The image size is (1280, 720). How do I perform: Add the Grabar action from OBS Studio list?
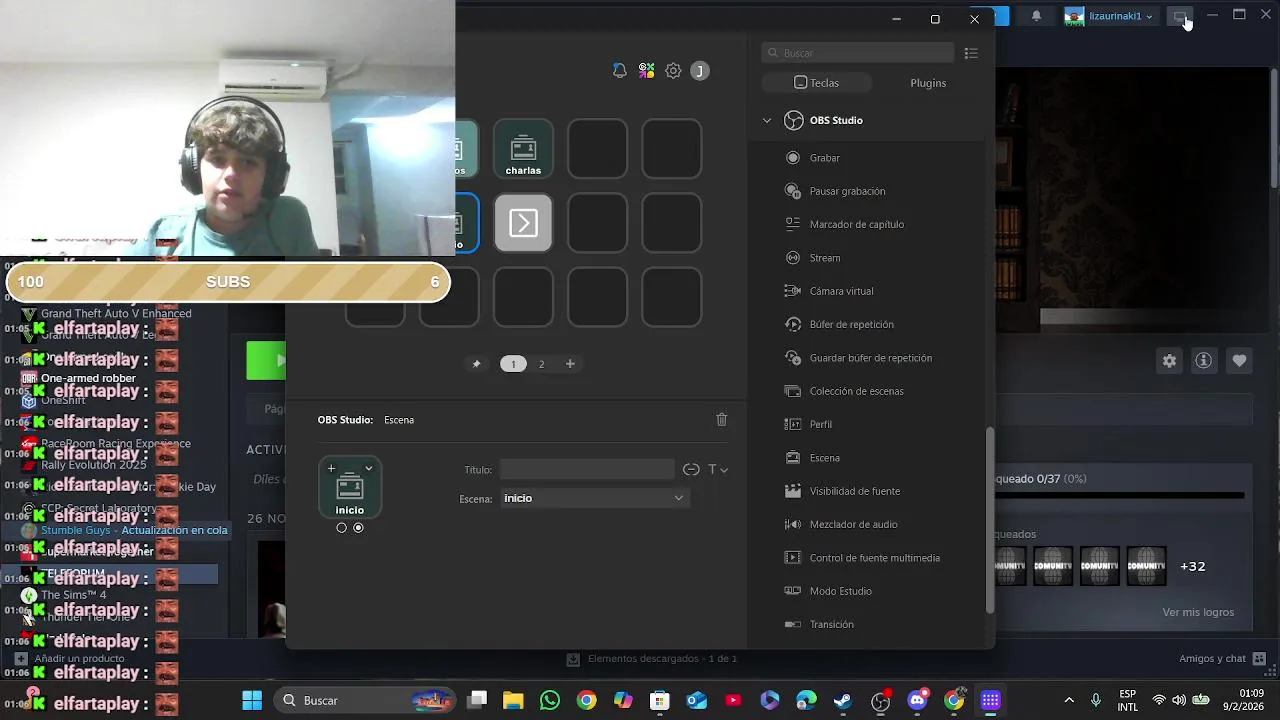tap(824, 158)
